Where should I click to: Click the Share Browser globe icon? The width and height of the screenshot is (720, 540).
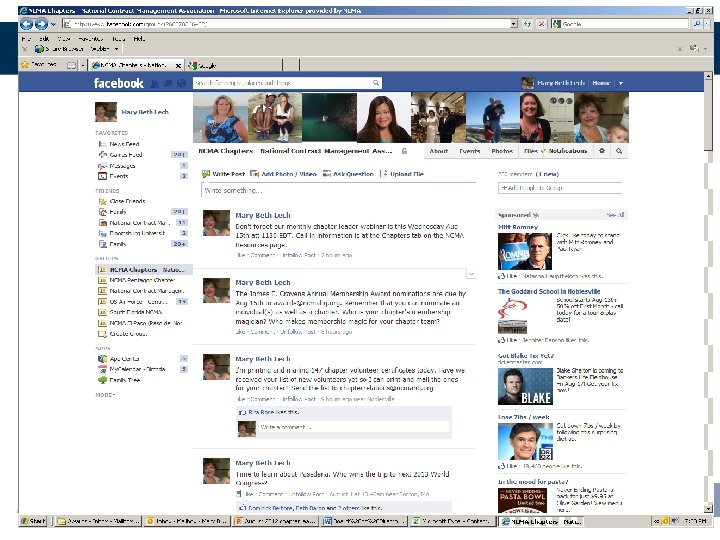pos(39,49)
